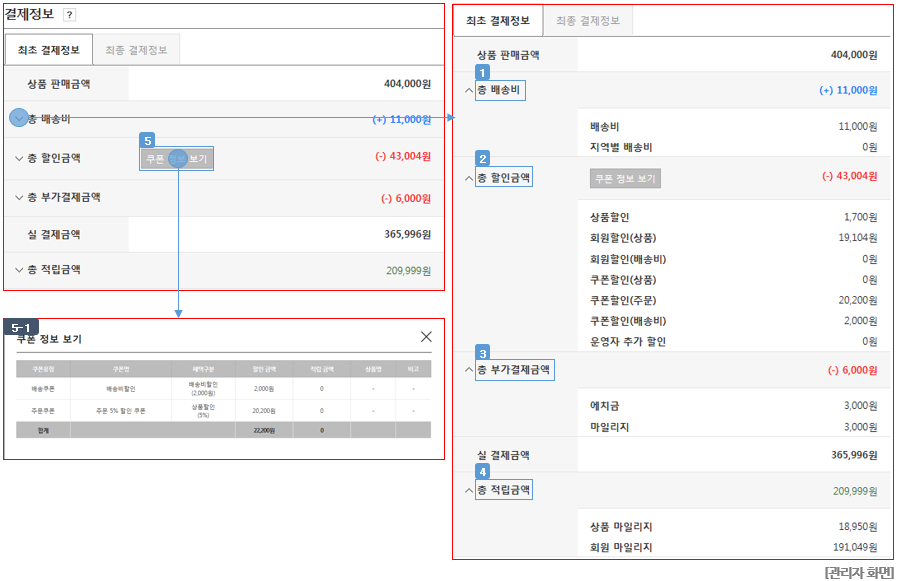Click the 쿠폰유형 column header
Viewport: 898px width, 581px height.
point(43,369)
